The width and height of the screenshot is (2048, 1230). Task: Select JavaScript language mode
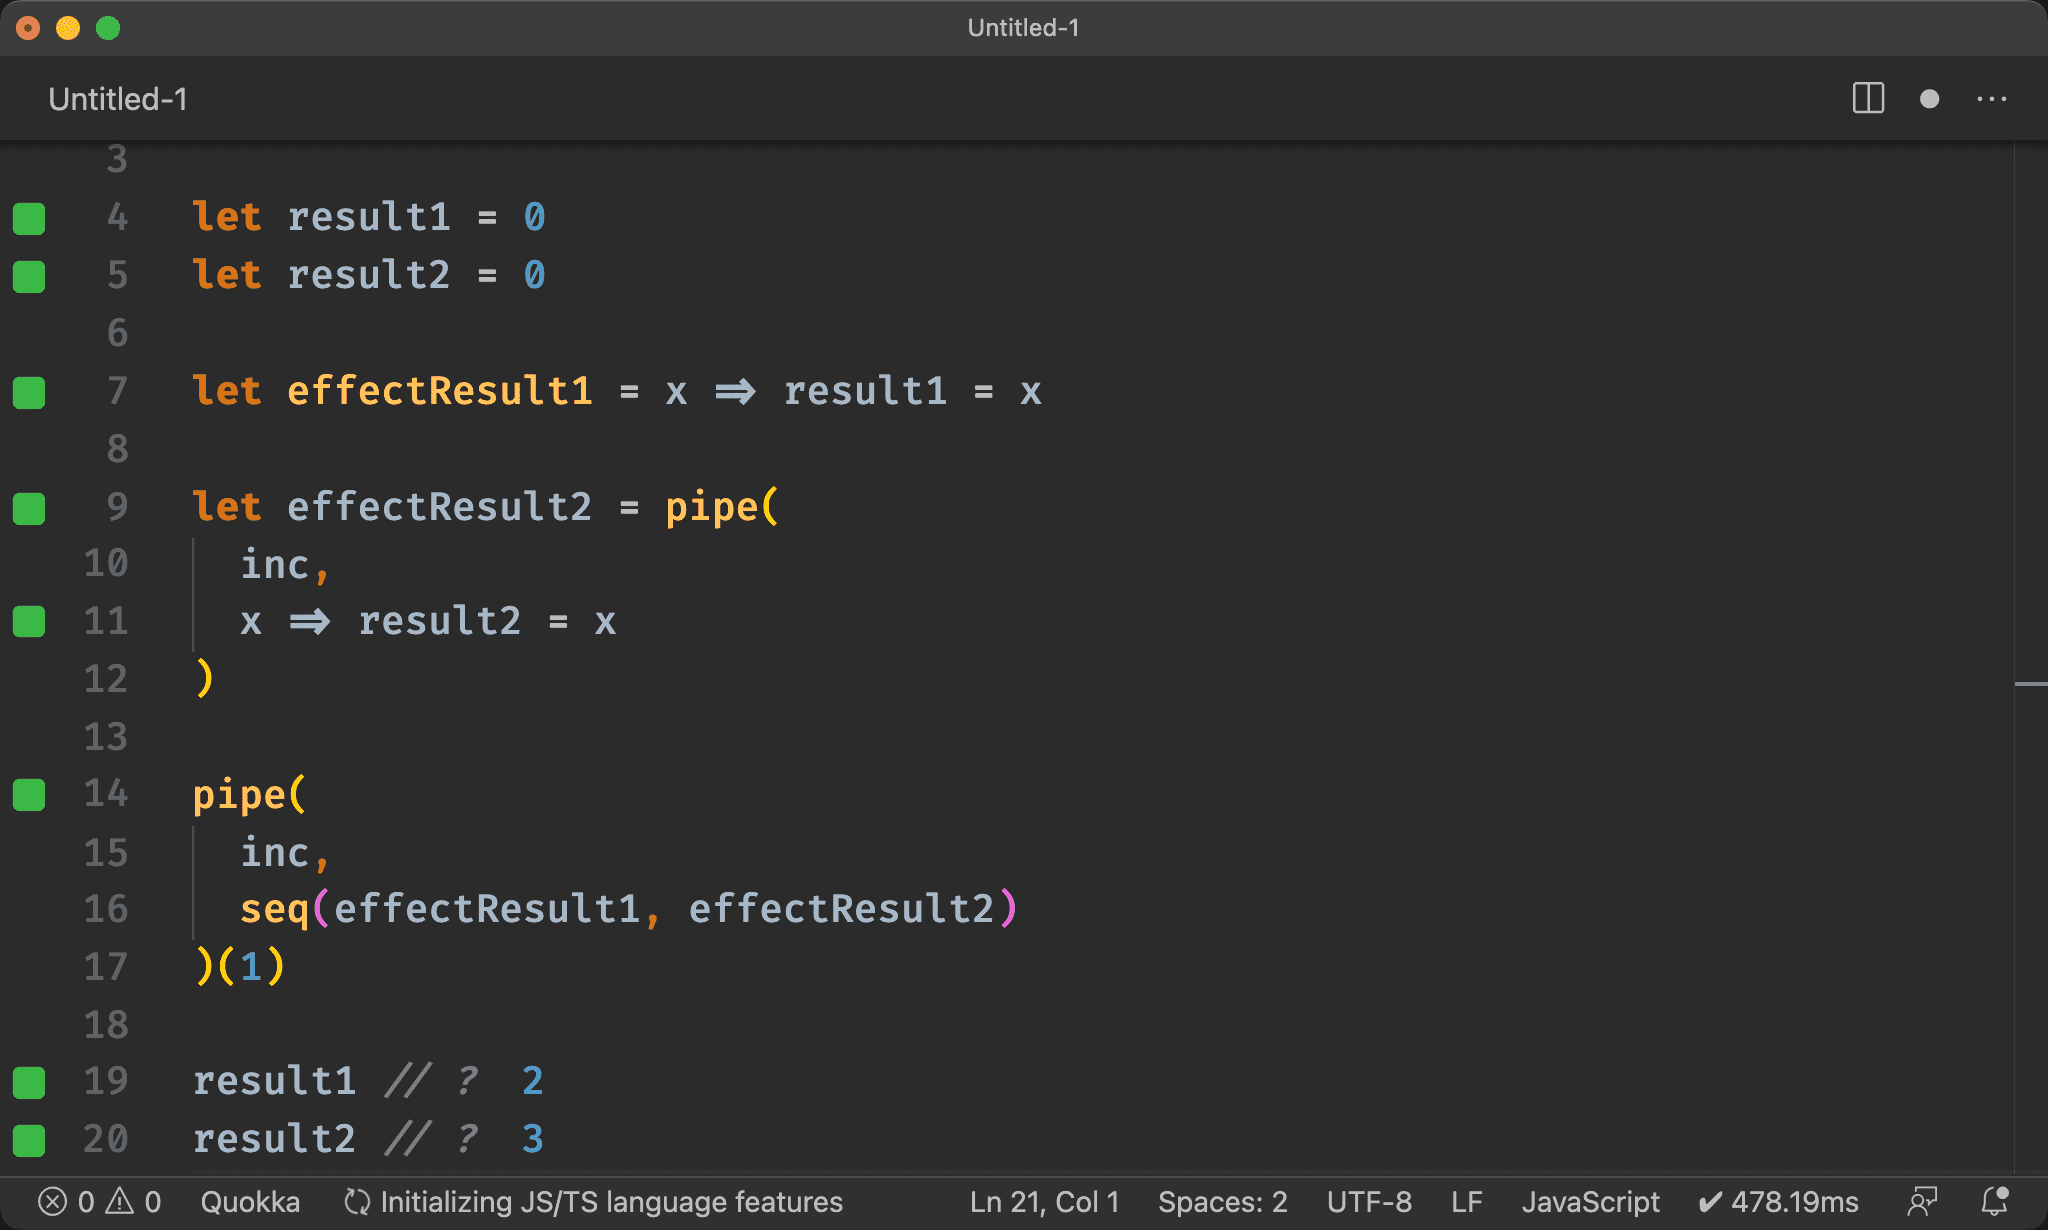[x=1590, y=1201]
